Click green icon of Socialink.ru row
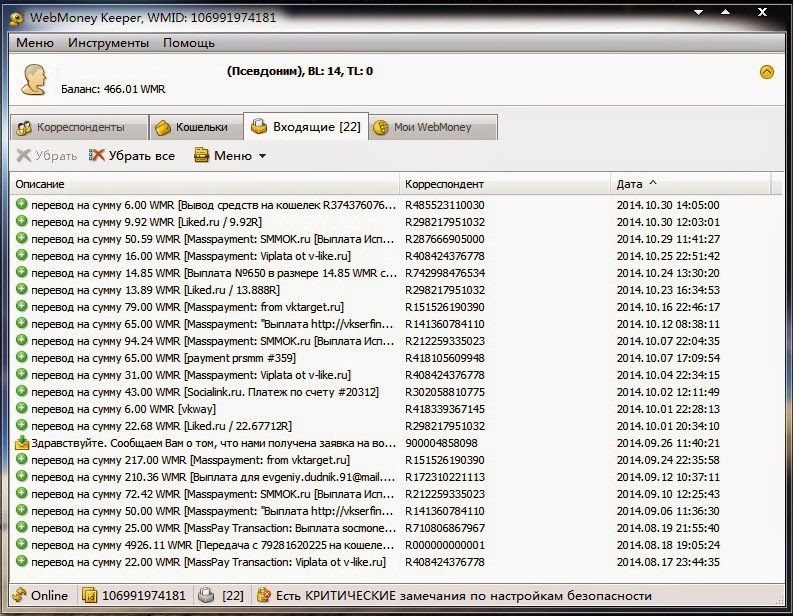This screenshot has height=616, width=793. click(21, 391)
